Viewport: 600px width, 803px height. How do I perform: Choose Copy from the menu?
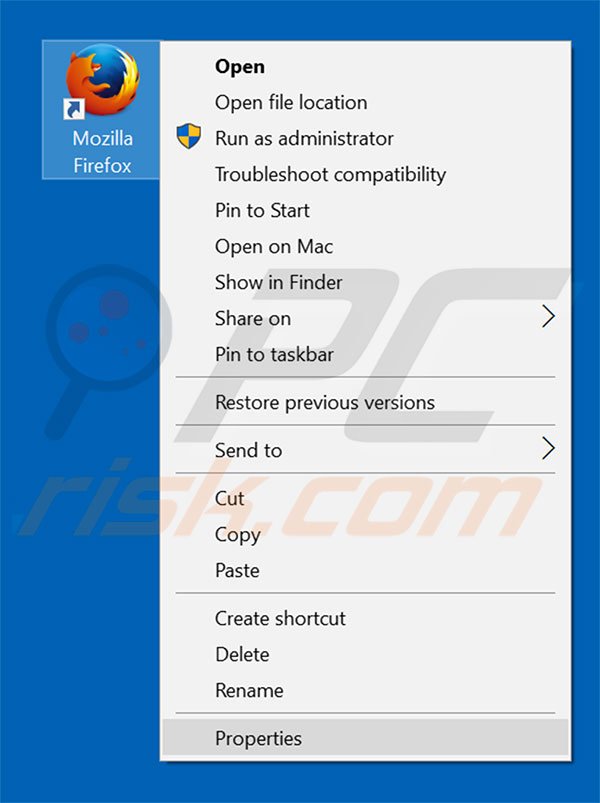click(366, 535)
